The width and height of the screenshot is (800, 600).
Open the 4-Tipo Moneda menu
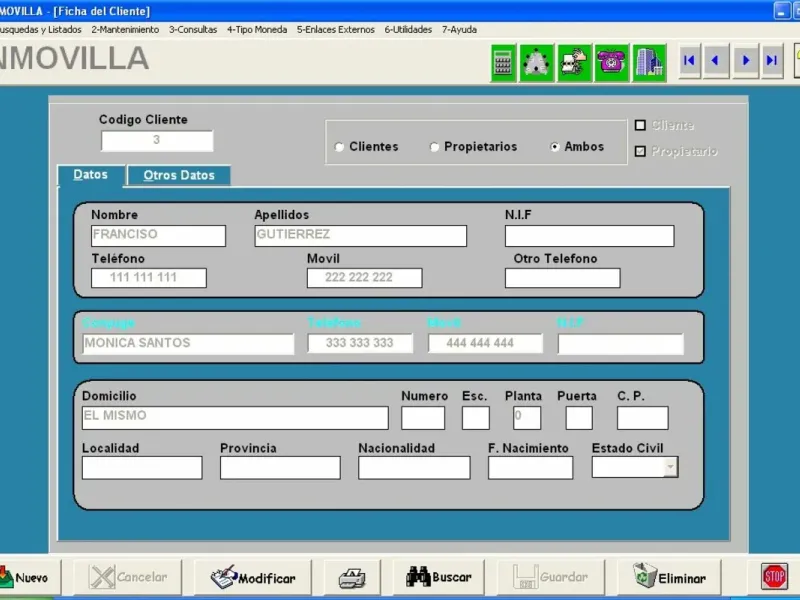(x=257, y=30)
